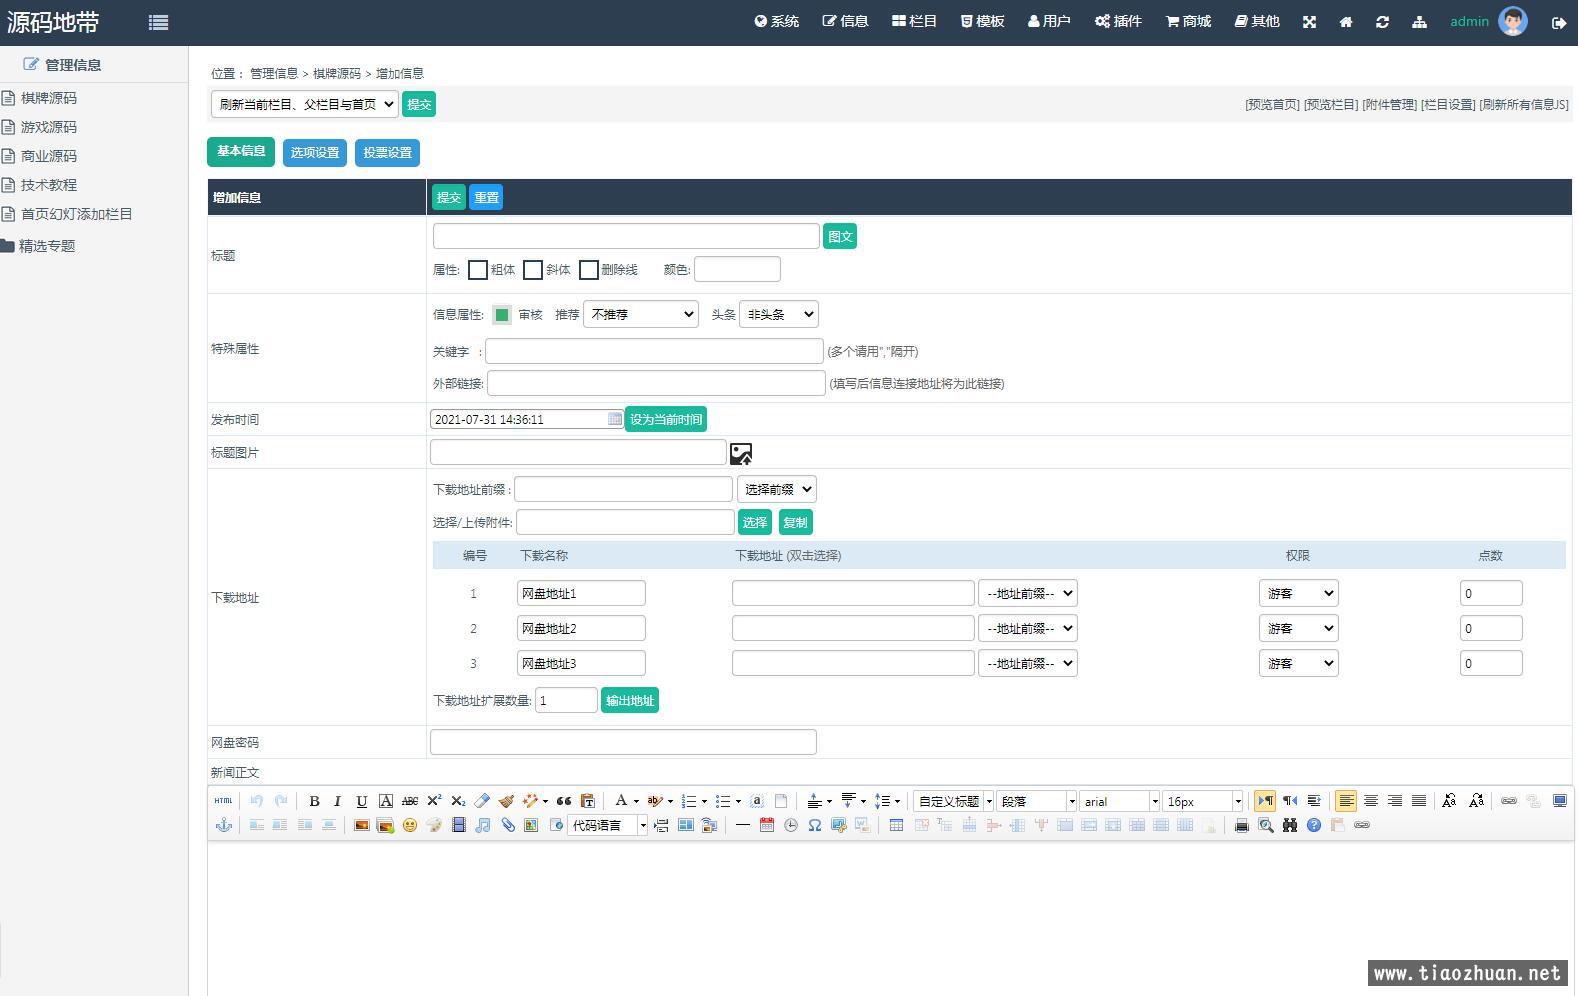Expand the permission dropdown for 网盘地址1
The height and width of the screenshot is (996, 1578).
[x=1298, y=593]
